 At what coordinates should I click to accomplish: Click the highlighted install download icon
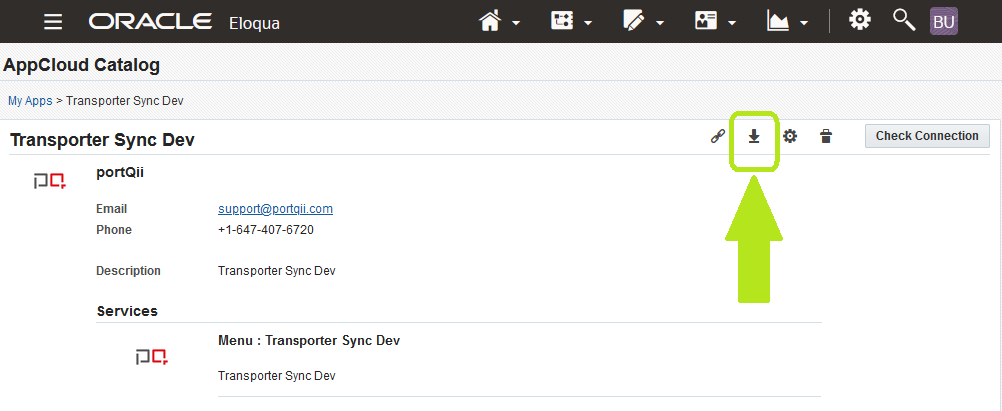754,136
